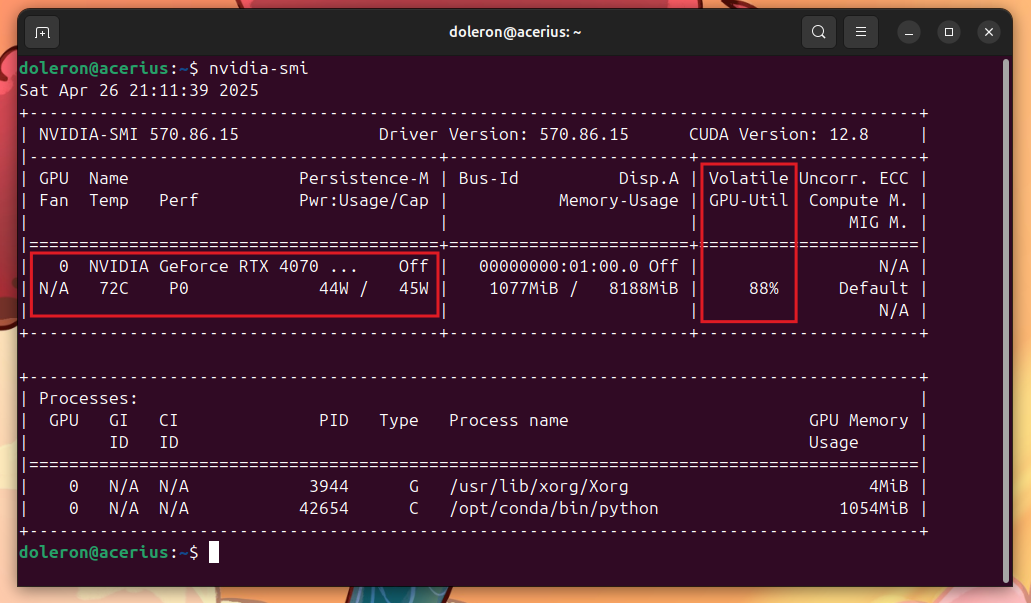Open the terminal search
The image size is (1031, 603).
click(818, 32)
